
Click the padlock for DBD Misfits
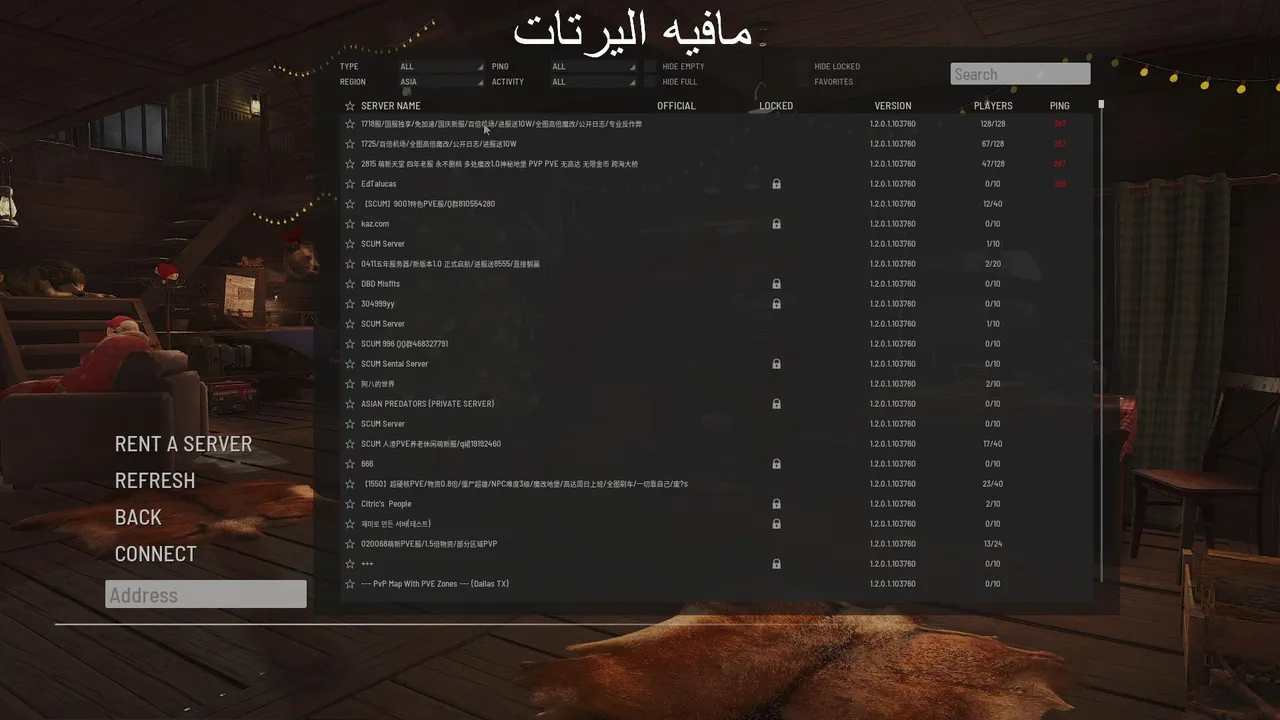pyautogui.click(x=776, y=284)
